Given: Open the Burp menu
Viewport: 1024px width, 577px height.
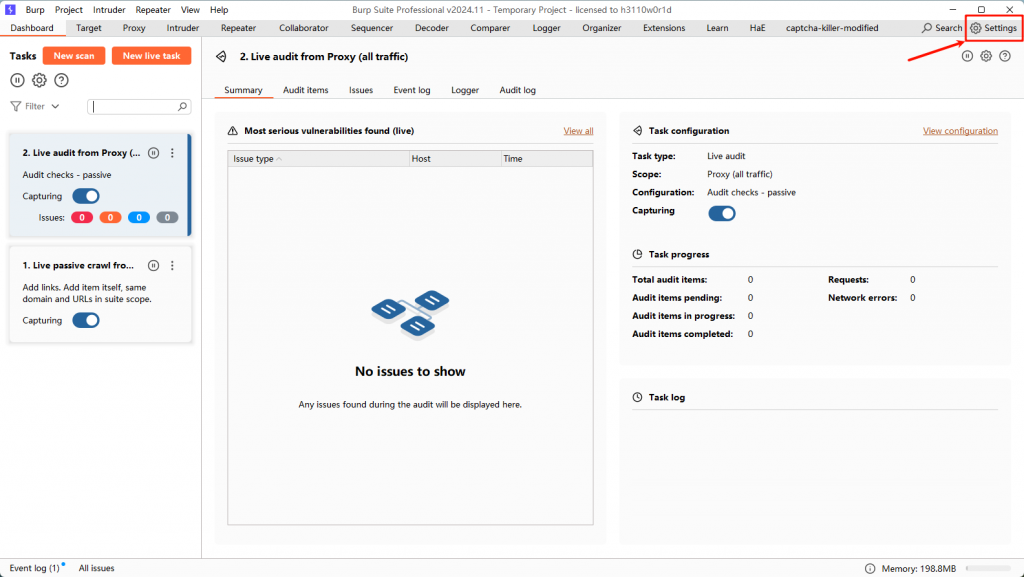Looking at the screenshot, I should click(x=35, y=10).
